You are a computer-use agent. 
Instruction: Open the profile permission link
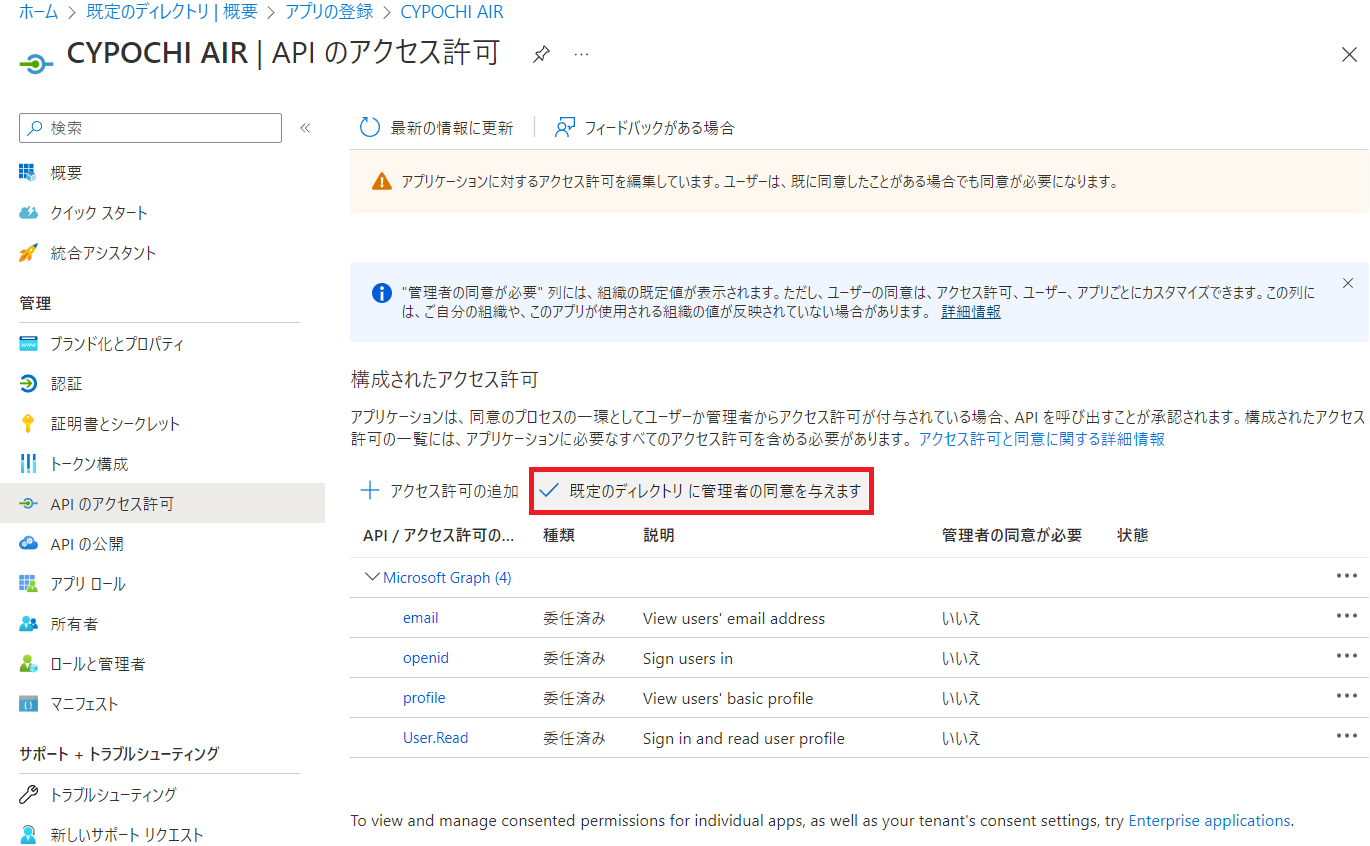pyautogui.click(x=424, y=698)
